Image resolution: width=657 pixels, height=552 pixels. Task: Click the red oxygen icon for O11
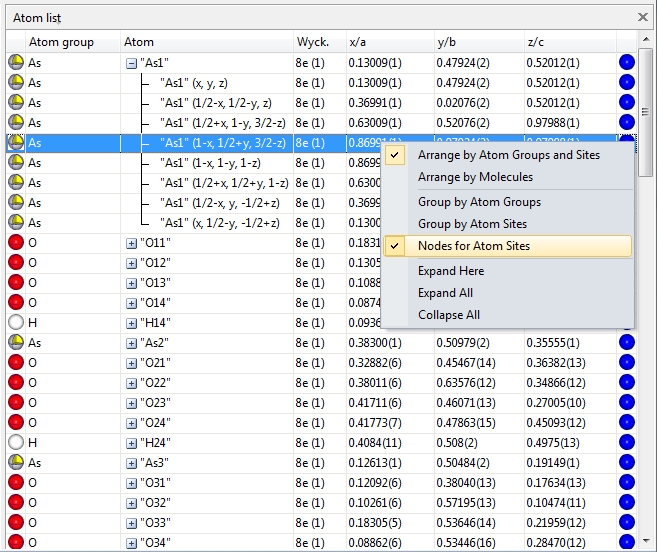tap(16, 243)
